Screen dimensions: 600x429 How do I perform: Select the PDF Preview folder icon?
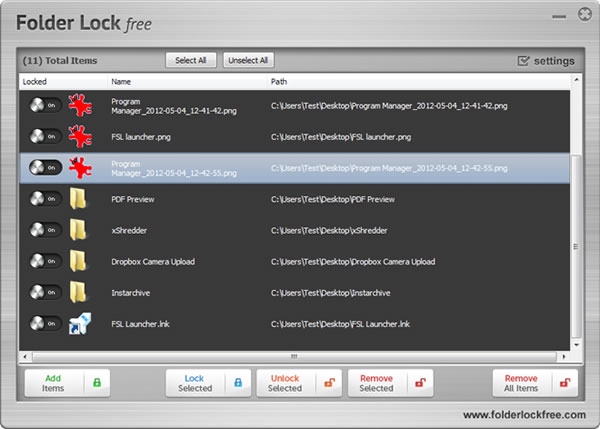coord(78,199)
